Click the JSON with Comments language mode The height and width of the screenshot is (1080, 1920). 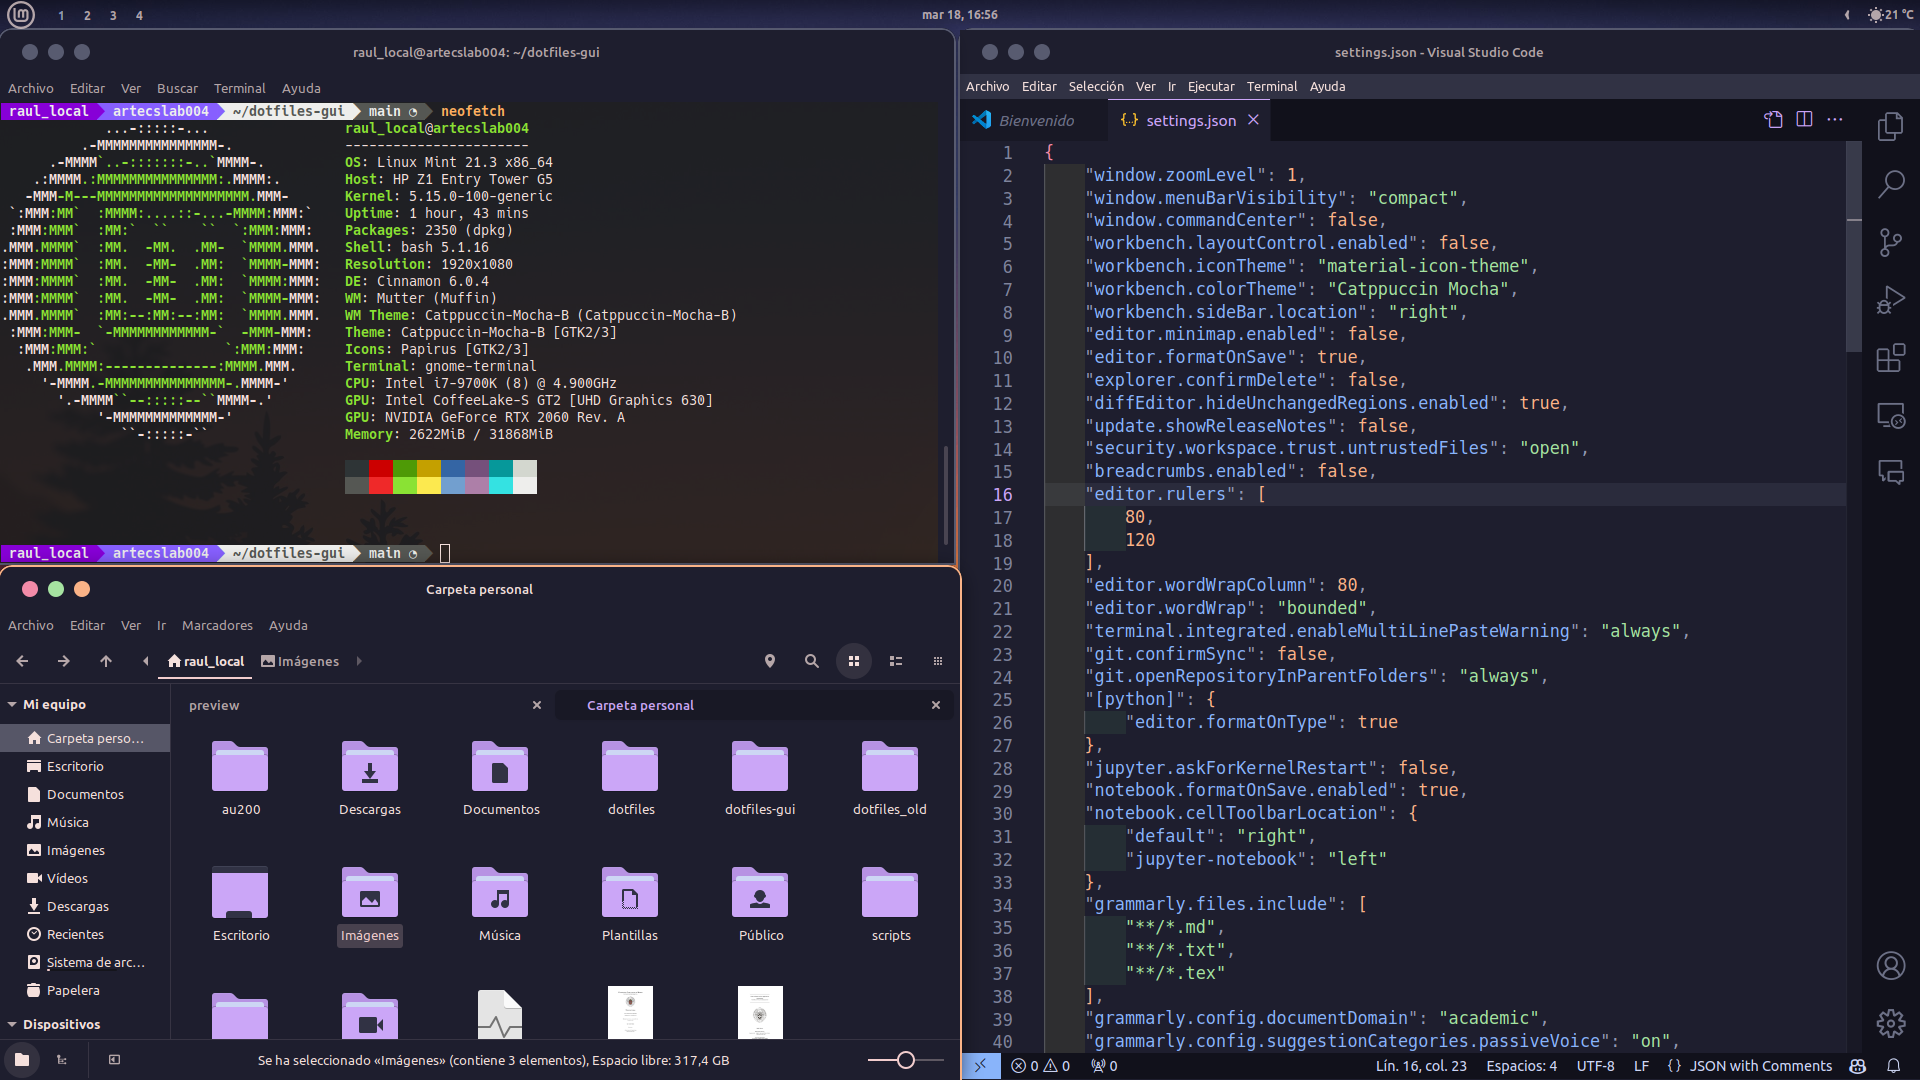(1760, 1066)
